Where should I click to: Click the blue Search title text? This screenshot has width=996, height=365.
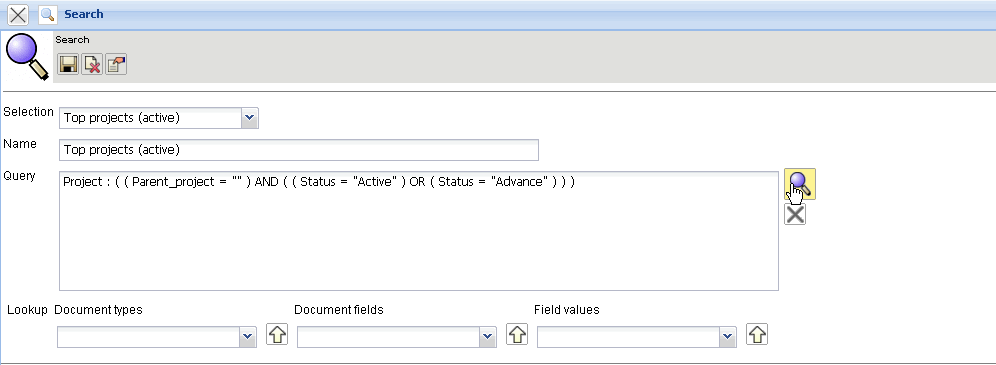coord(84,14)
